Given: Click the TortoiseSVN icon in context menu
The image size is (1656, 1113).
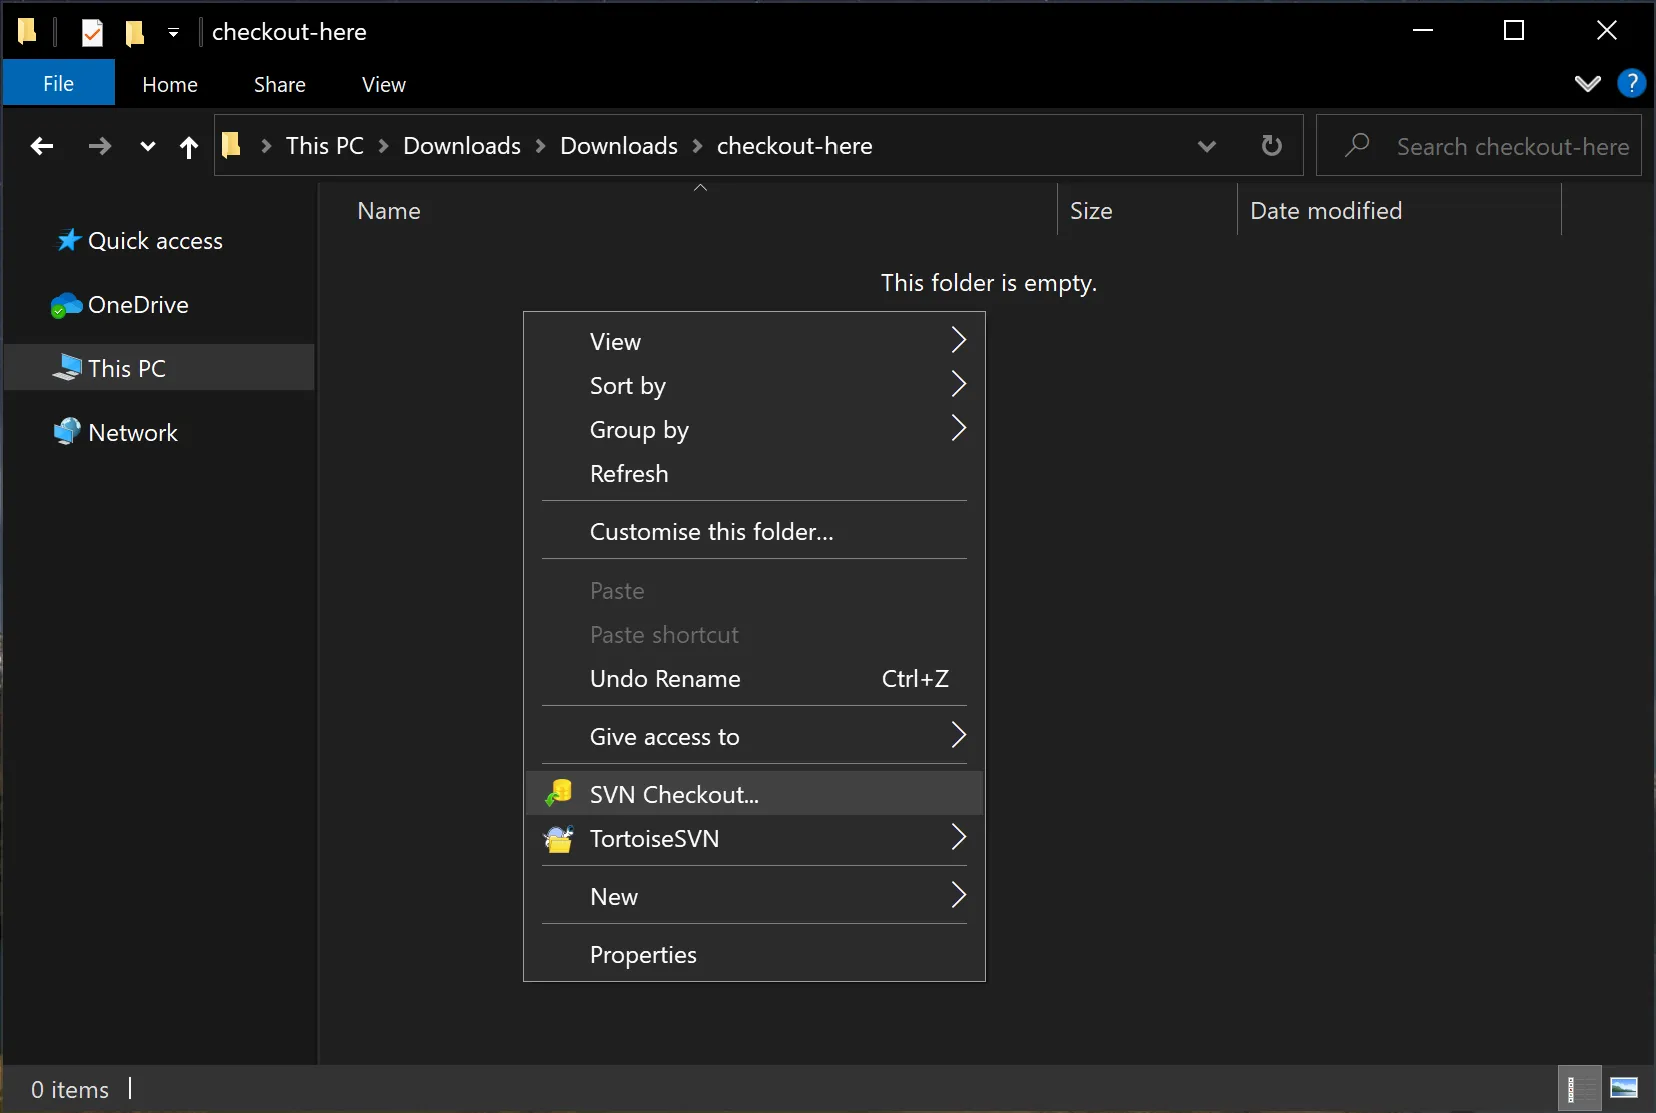Looking at the screenshot, I should [558, 838].
